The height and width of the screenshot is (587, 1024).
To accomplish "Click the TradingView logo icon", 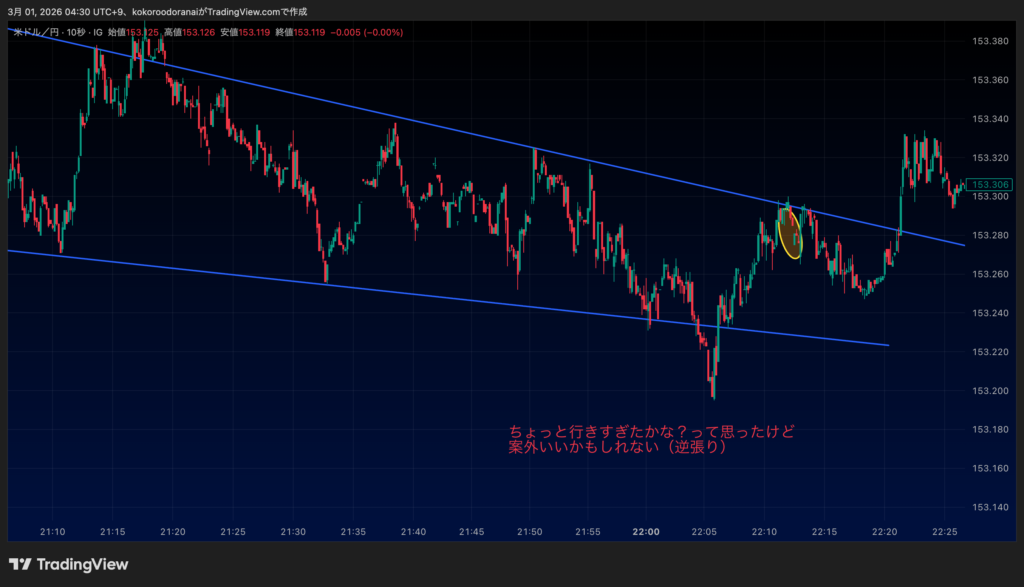I will coord(20,564).
